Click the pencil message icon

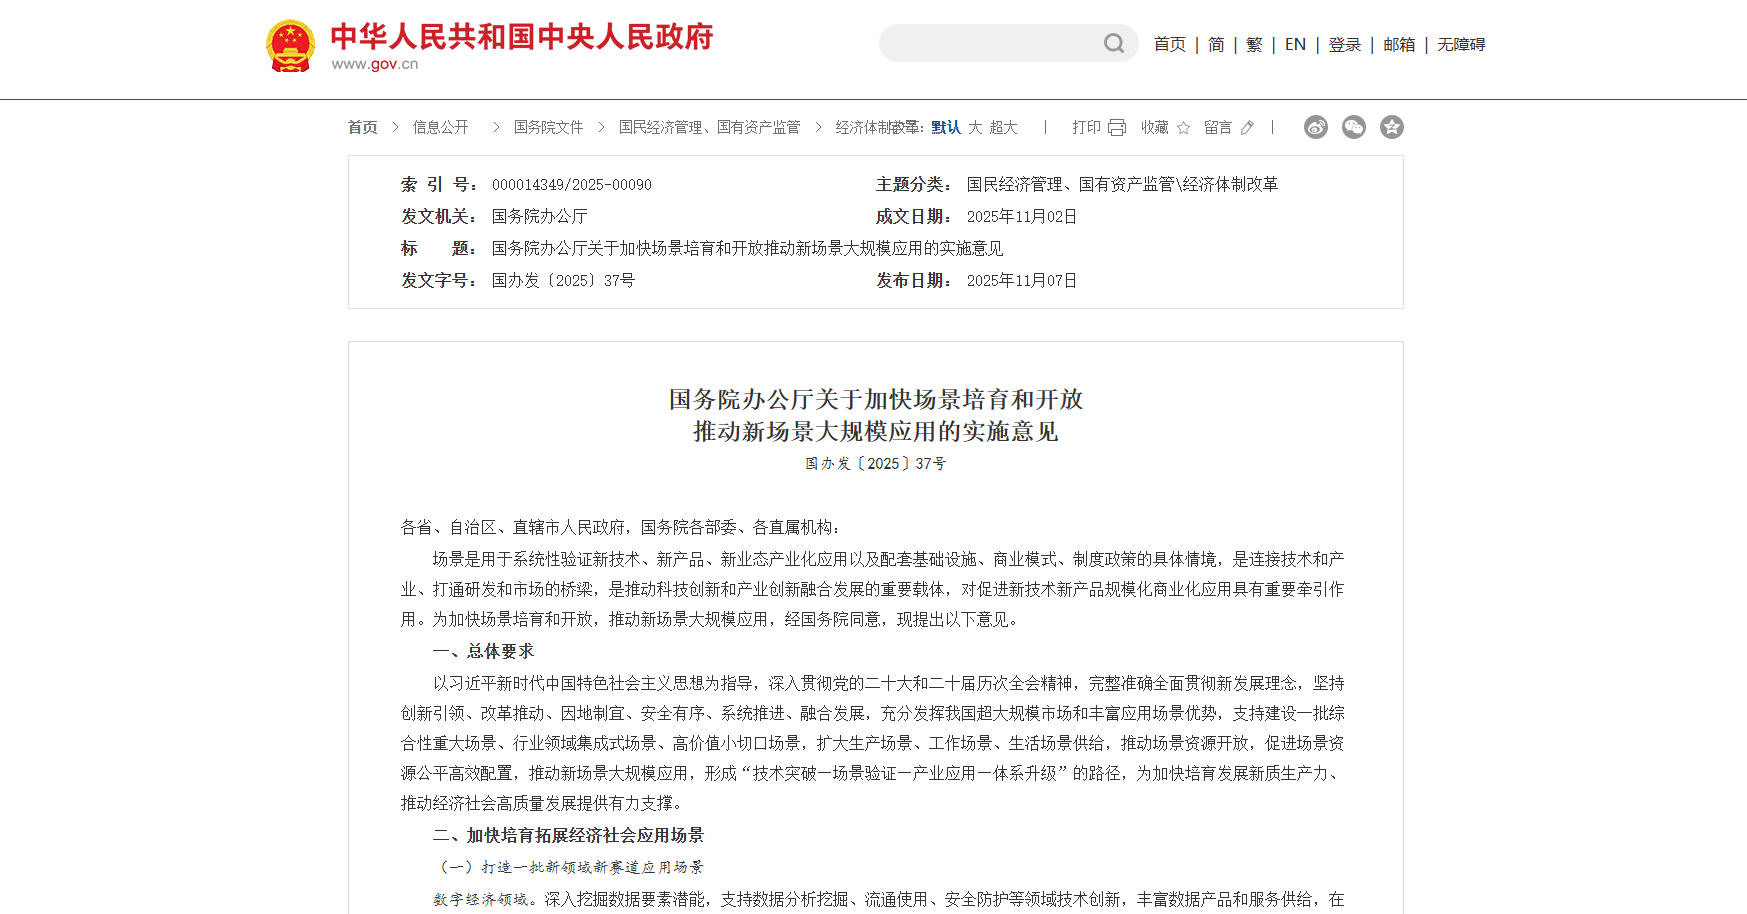point(1247,128)
